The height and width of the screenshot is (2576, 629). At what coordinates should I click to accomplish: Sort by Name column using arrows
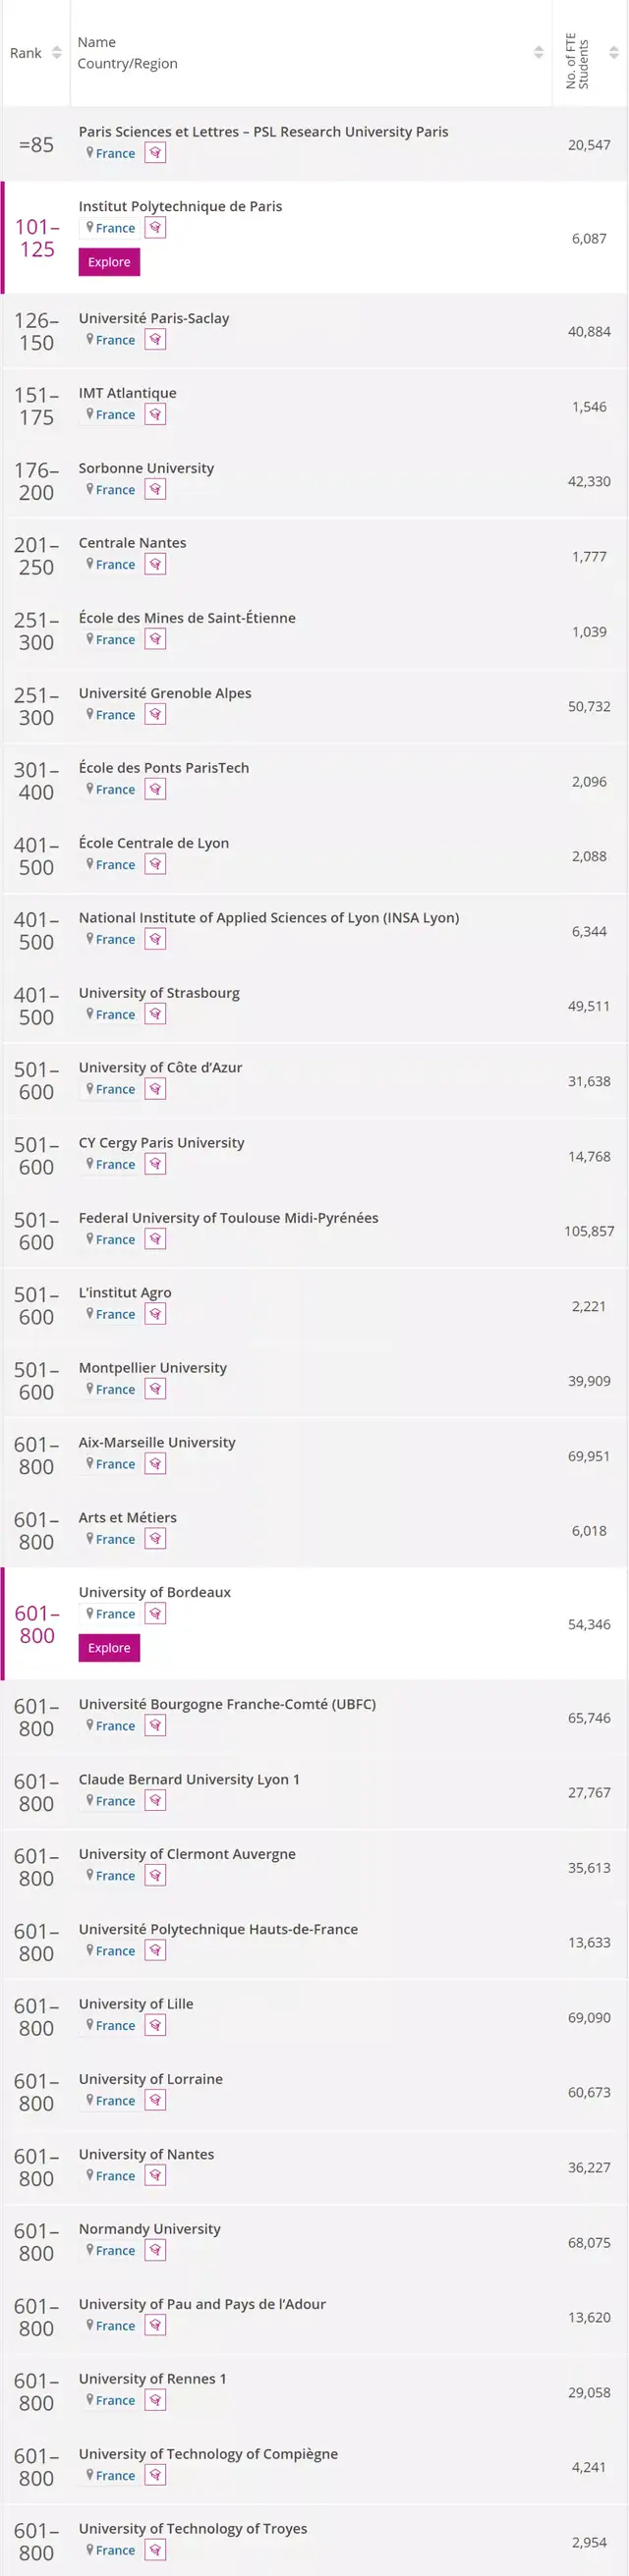539,53
